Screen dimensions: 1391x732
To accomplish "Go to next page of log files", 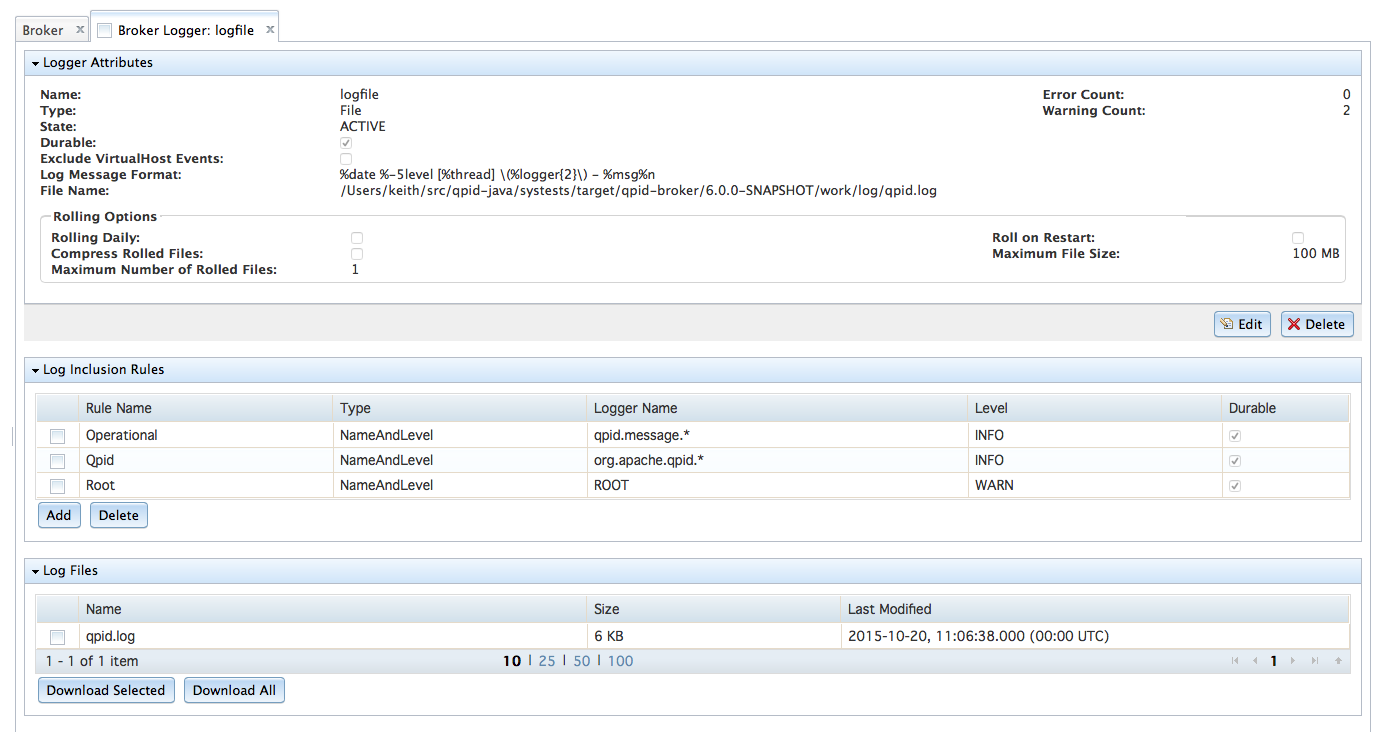I will pos(1293,661).
